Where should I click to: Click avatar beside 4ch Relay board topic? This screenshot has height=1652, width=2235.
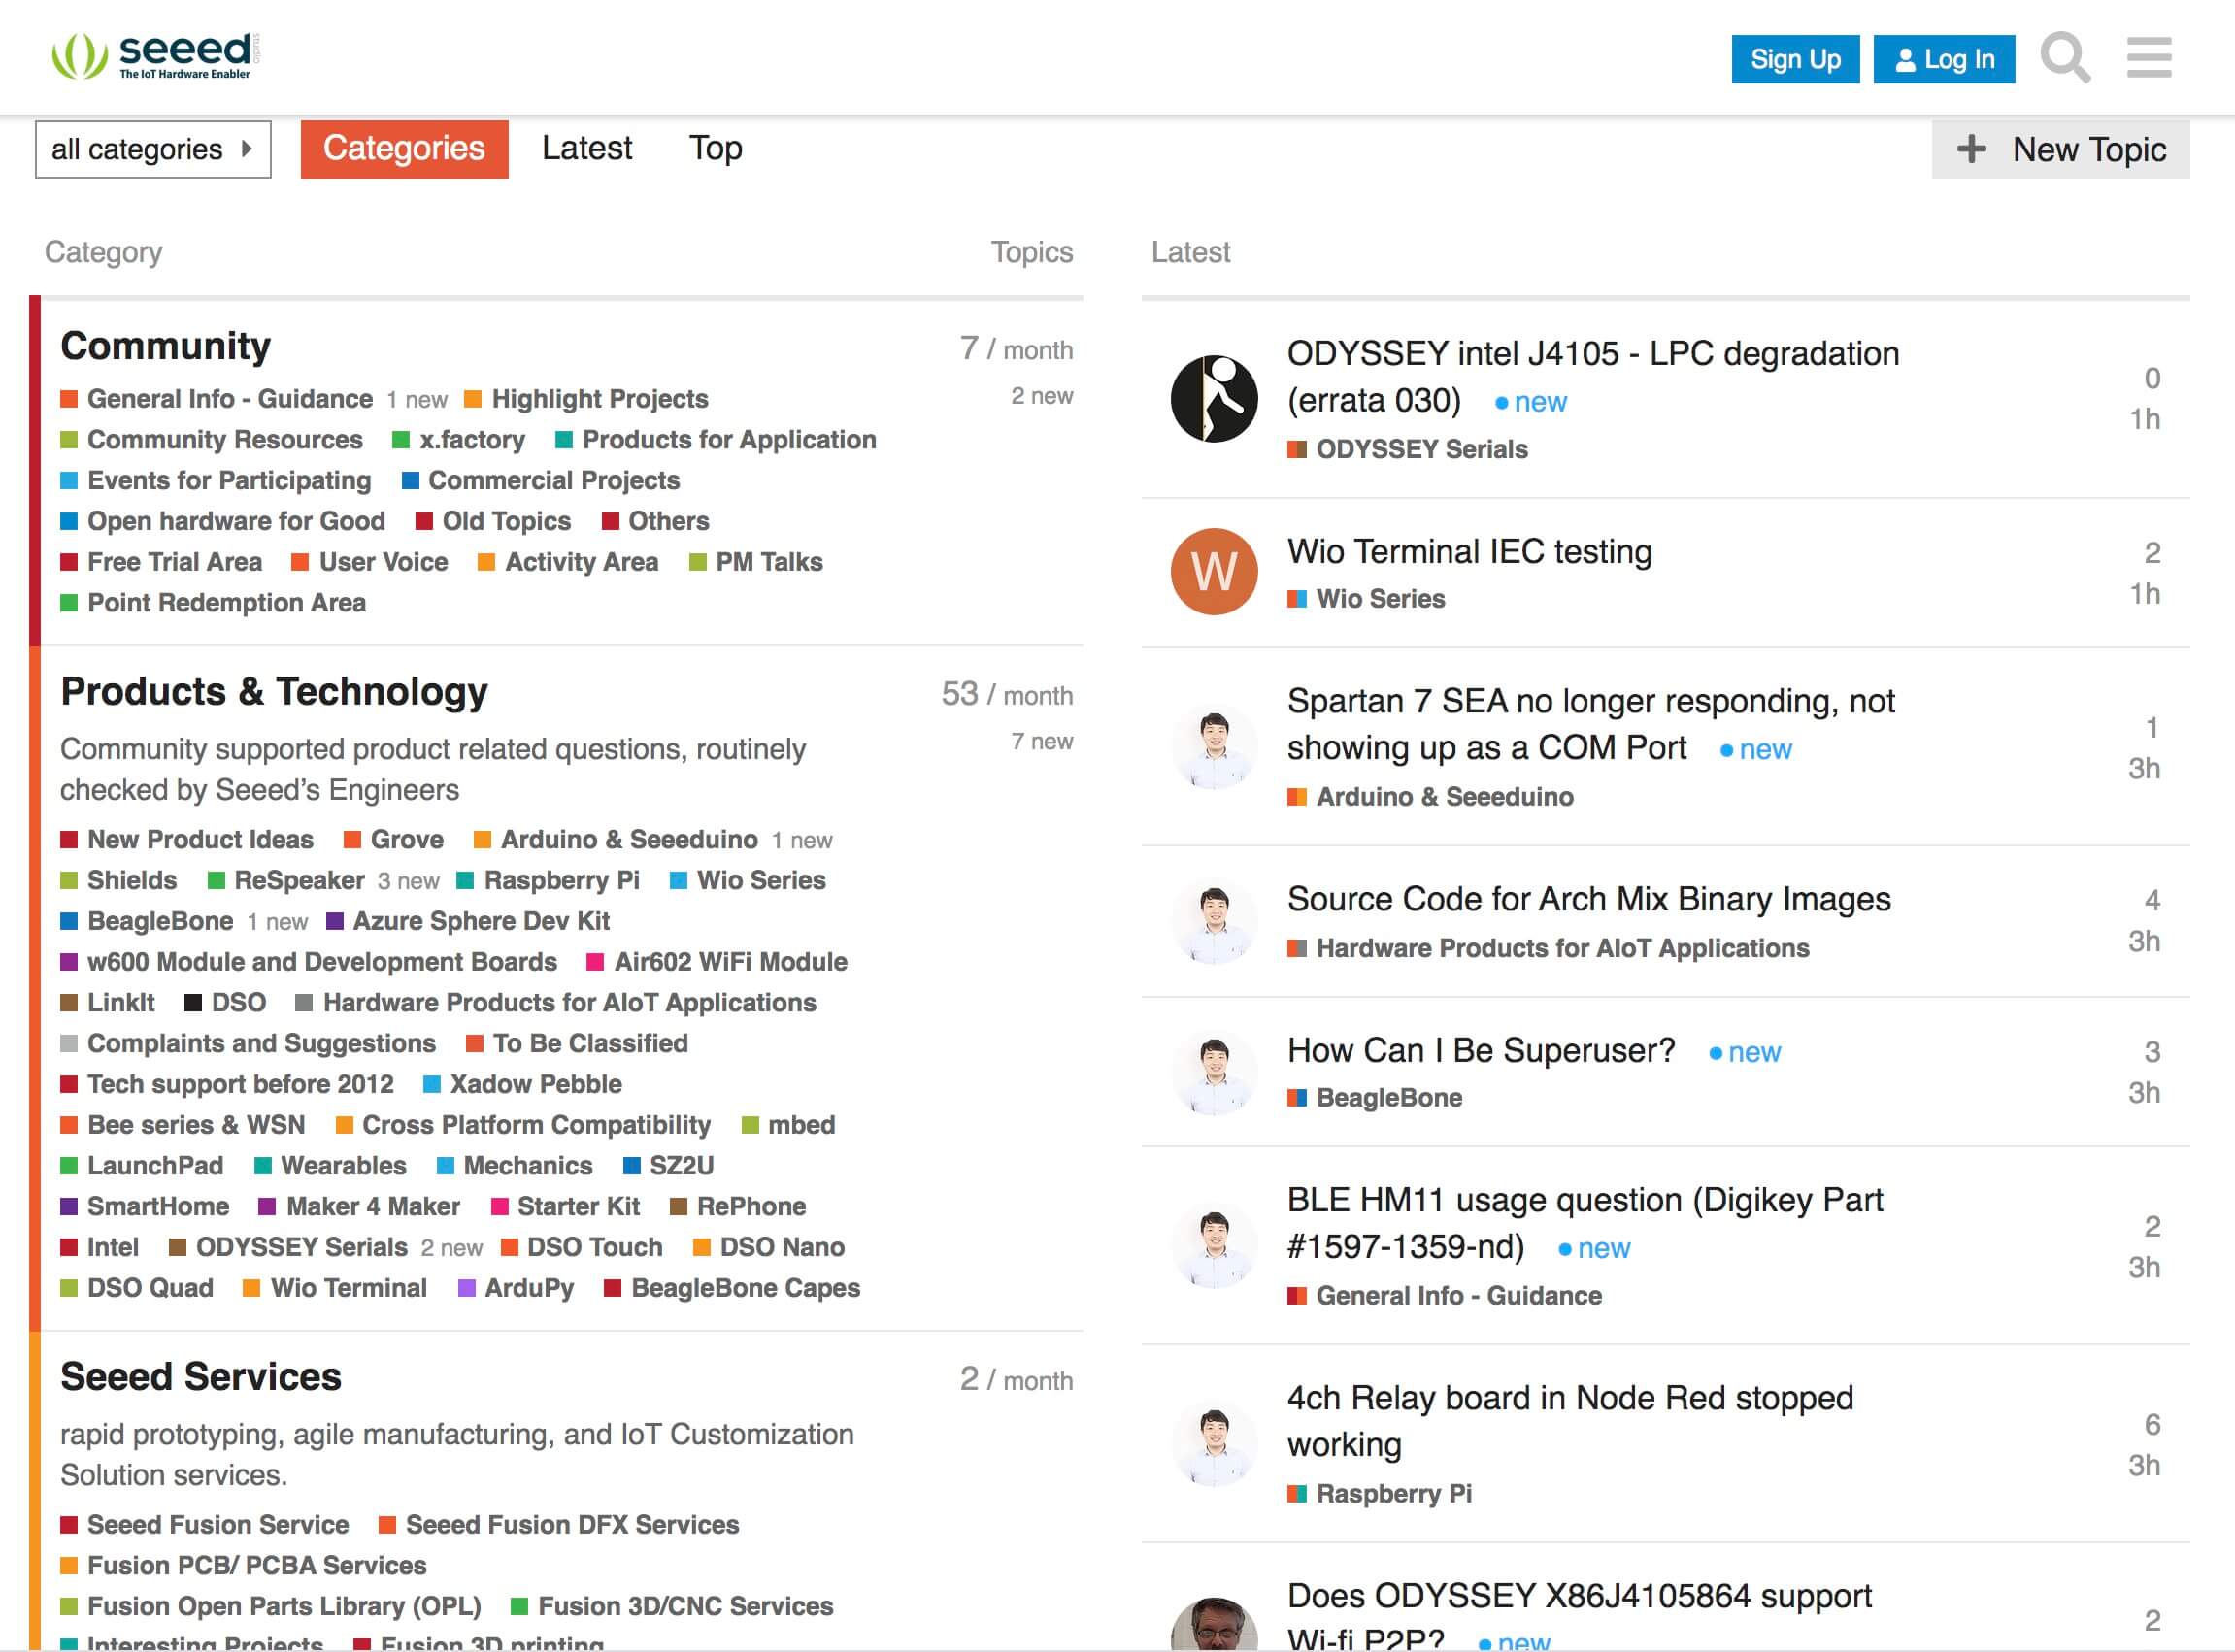(1214, 1443)
